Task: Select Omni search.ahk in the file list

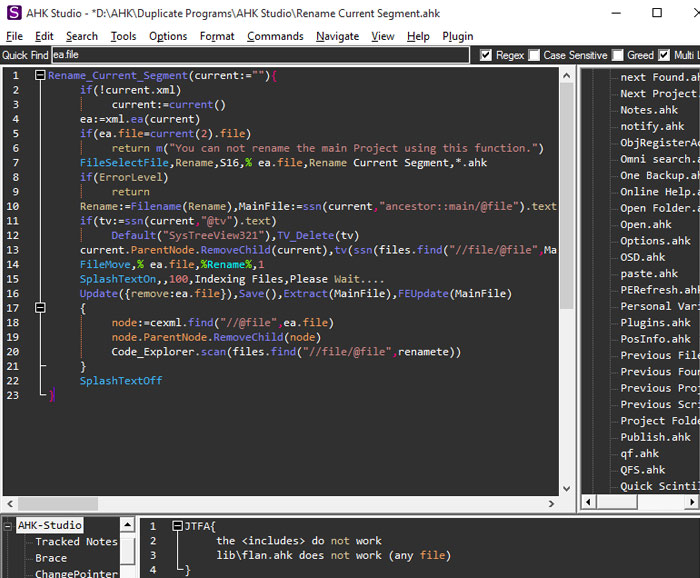Action: click(x=659, y=159)
